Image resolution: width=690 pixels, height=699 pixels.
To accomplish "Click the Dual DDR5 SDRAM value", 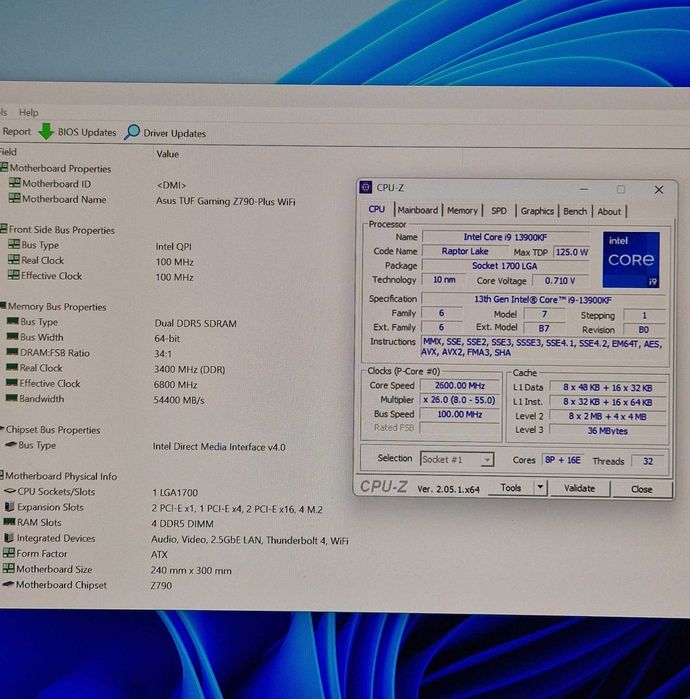I will pyautogui.click(x=195, y=323).
